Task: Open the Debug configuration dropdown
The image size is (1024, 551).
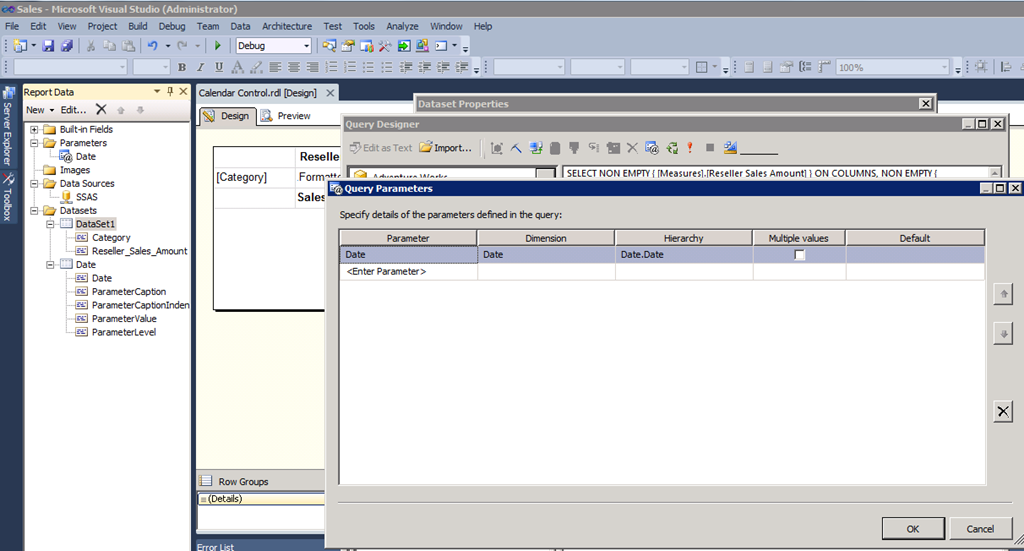Action: [306, 46]
